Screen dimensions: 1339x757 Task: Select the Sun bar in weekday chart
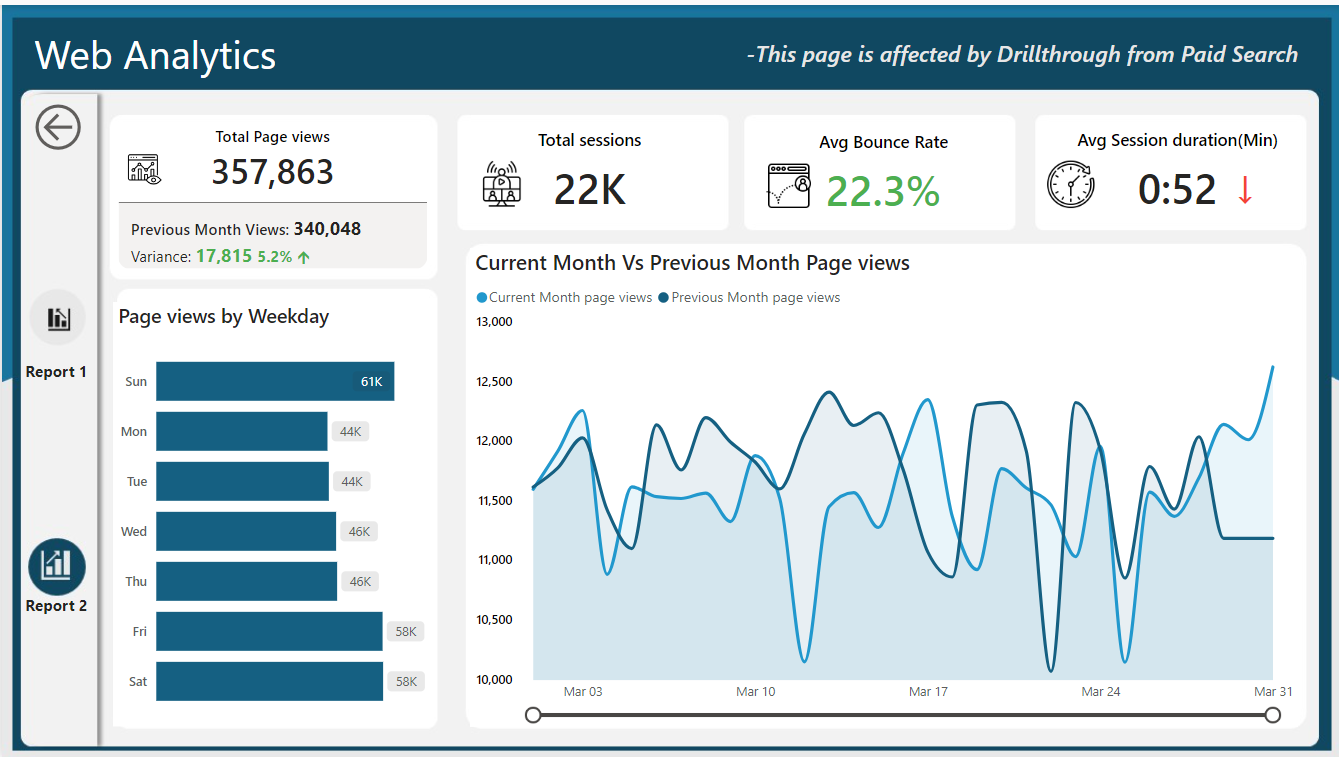pyautogui.click(x=275, y=381)
